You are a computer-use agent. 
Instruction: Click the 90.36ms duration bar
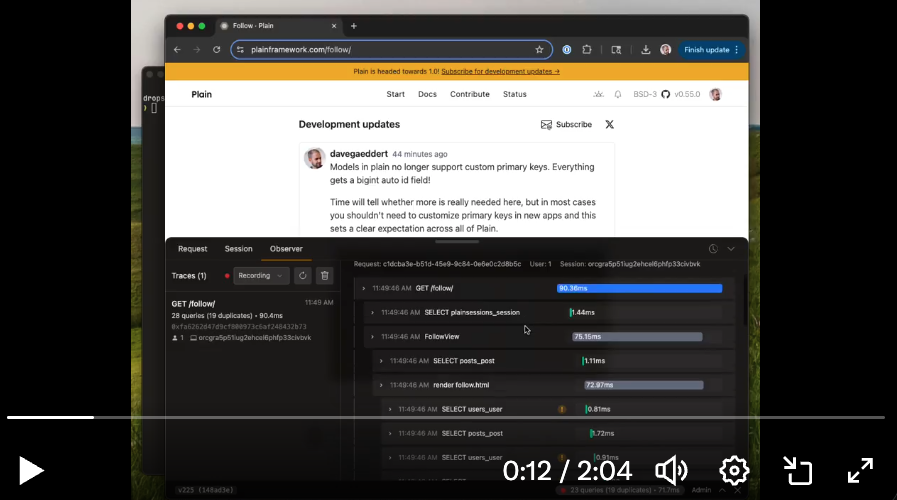click(640, 288)
